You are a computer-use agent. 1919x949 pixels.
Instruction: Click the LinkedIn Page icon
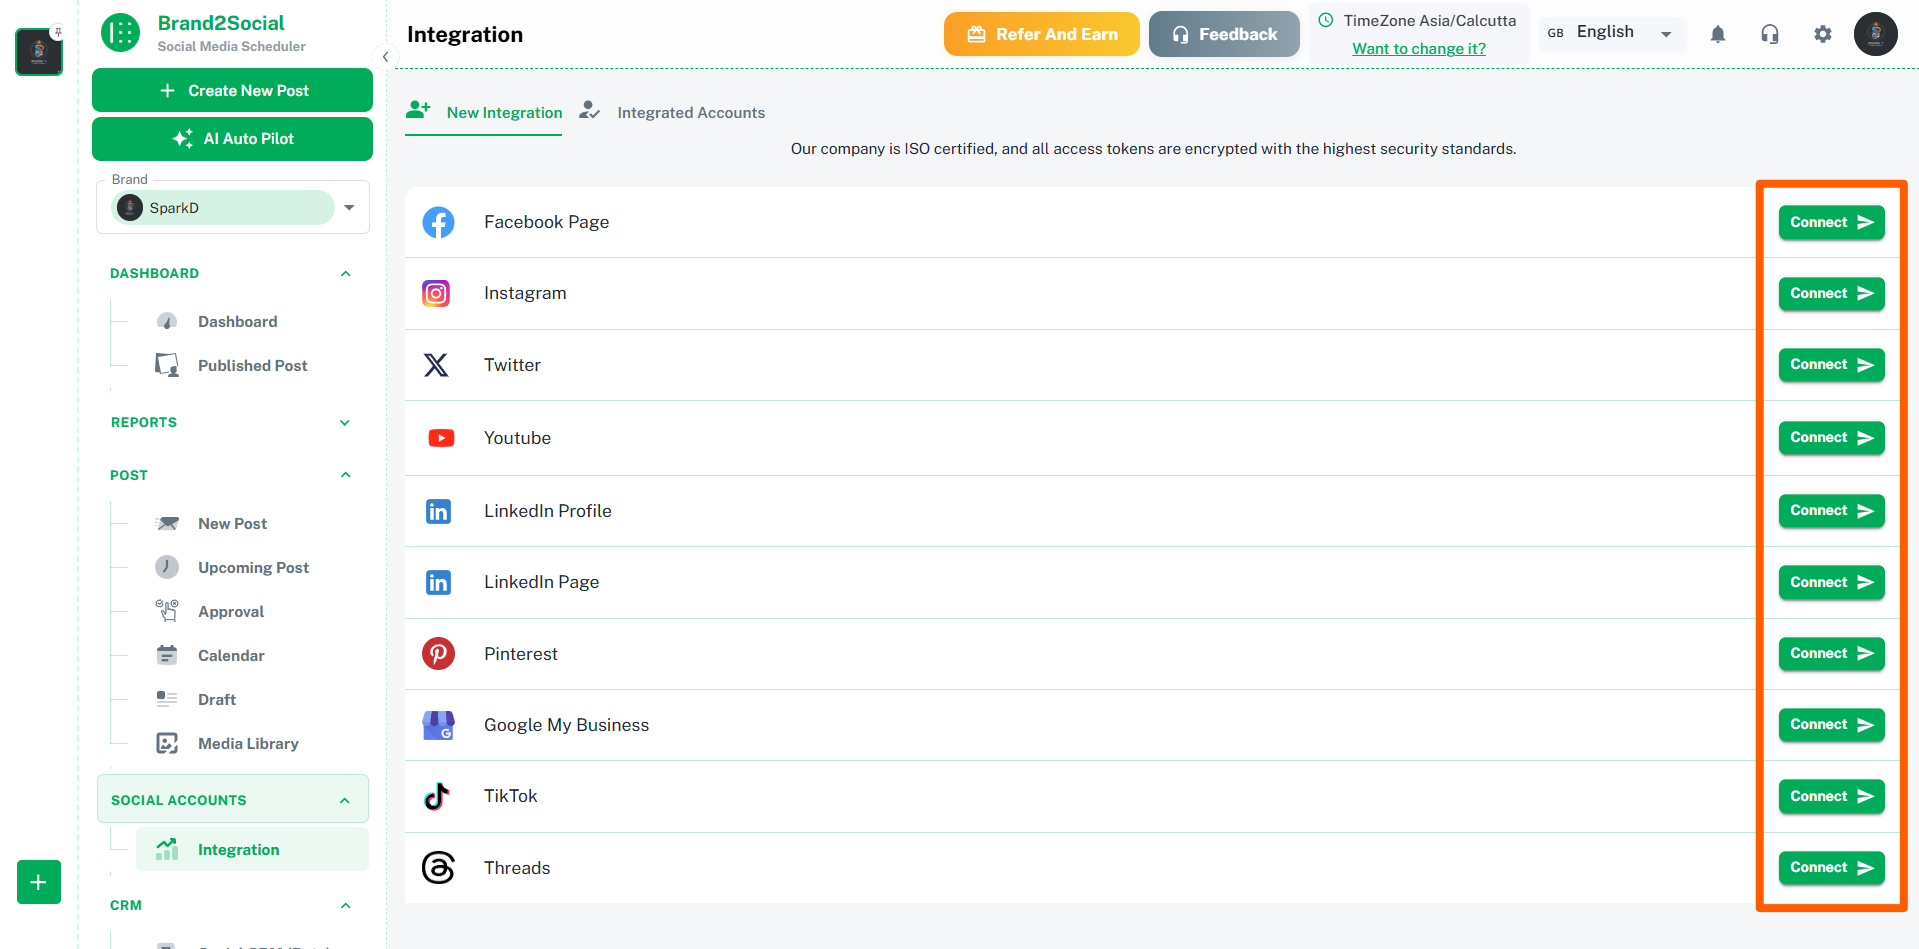point(438,582)
